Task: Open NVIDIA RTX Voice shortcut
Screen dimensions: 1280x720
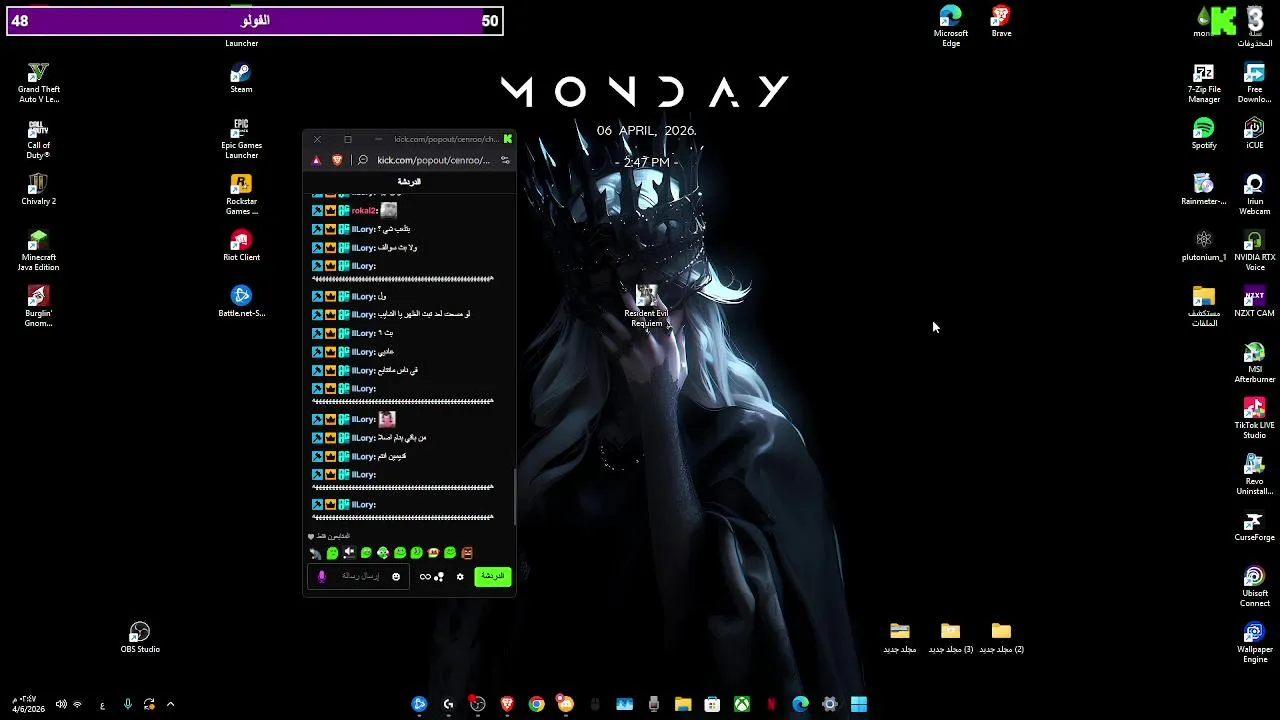Action: (x=1254, y=251)
